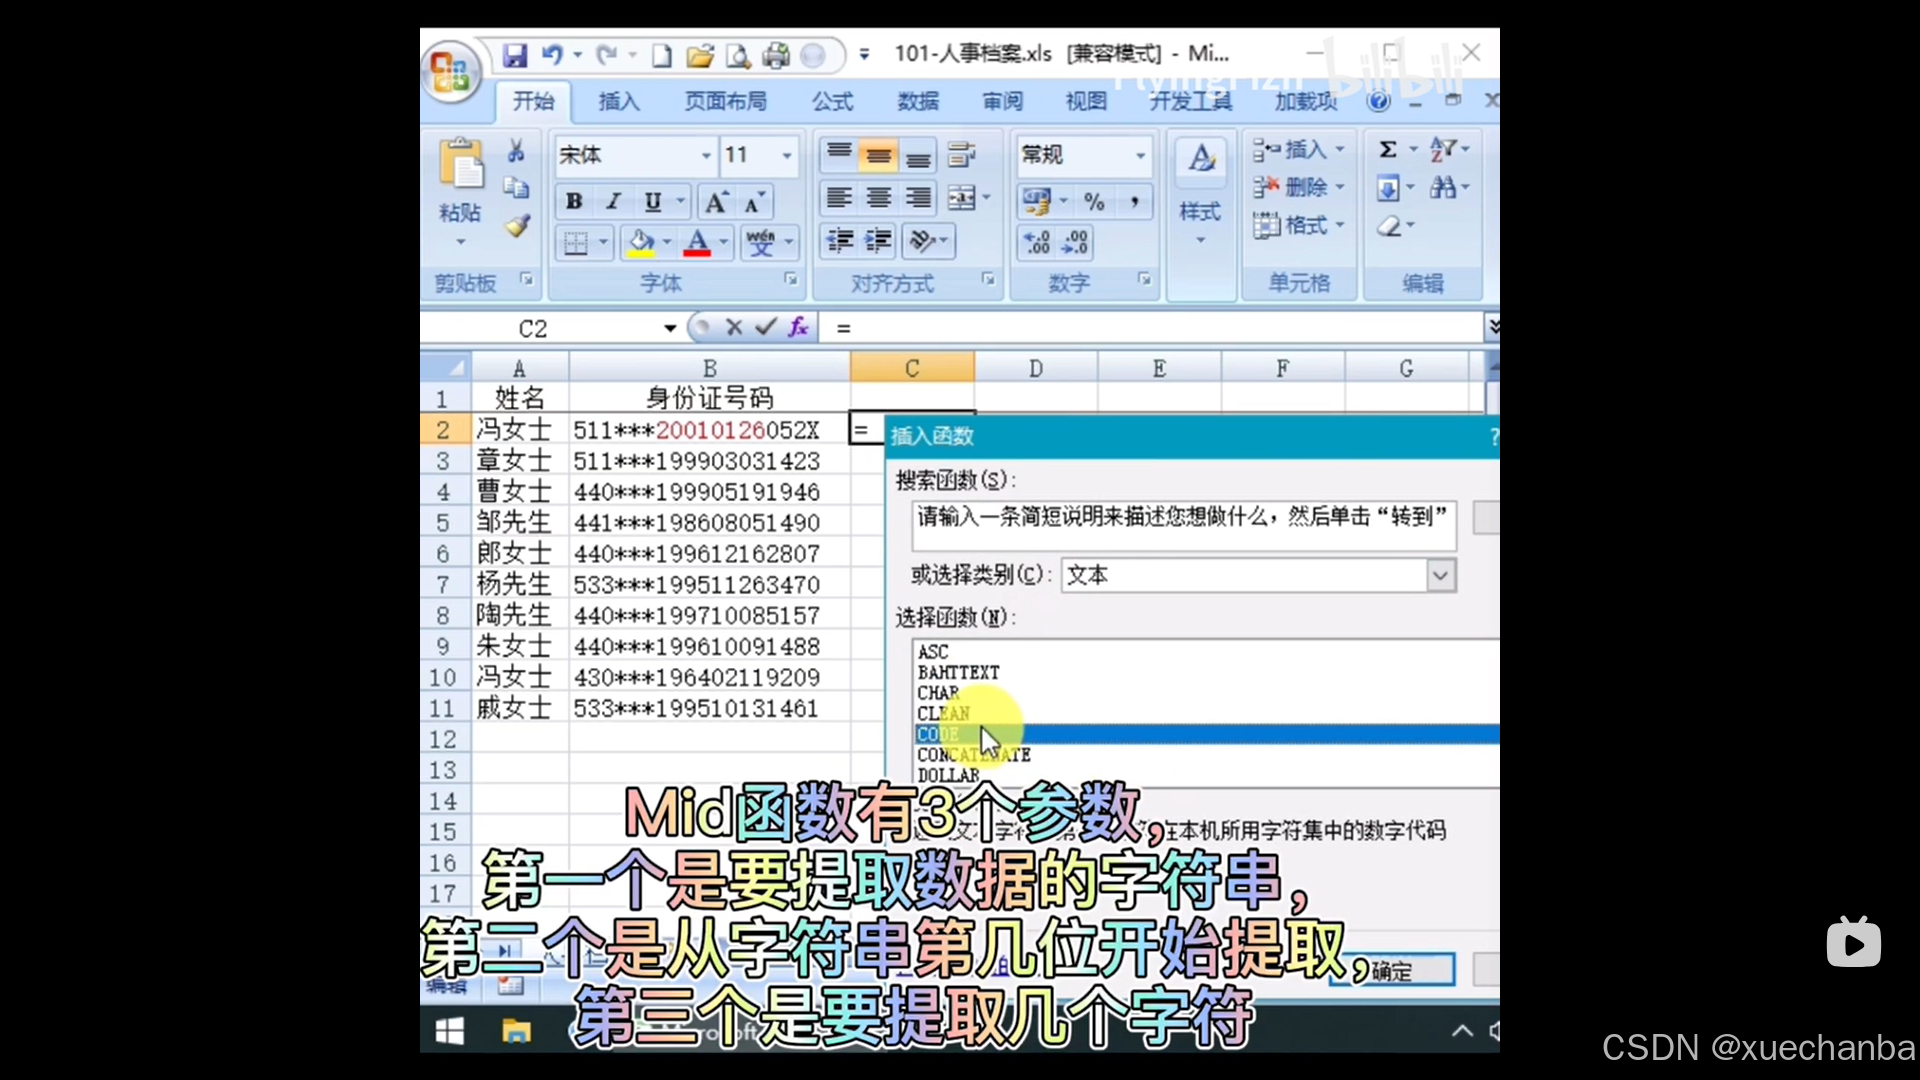The height and width of the screenshot is (1080, 1920).
Task: Click the Save icon in quick access toolbar
Action: click(x=514, y=56)
